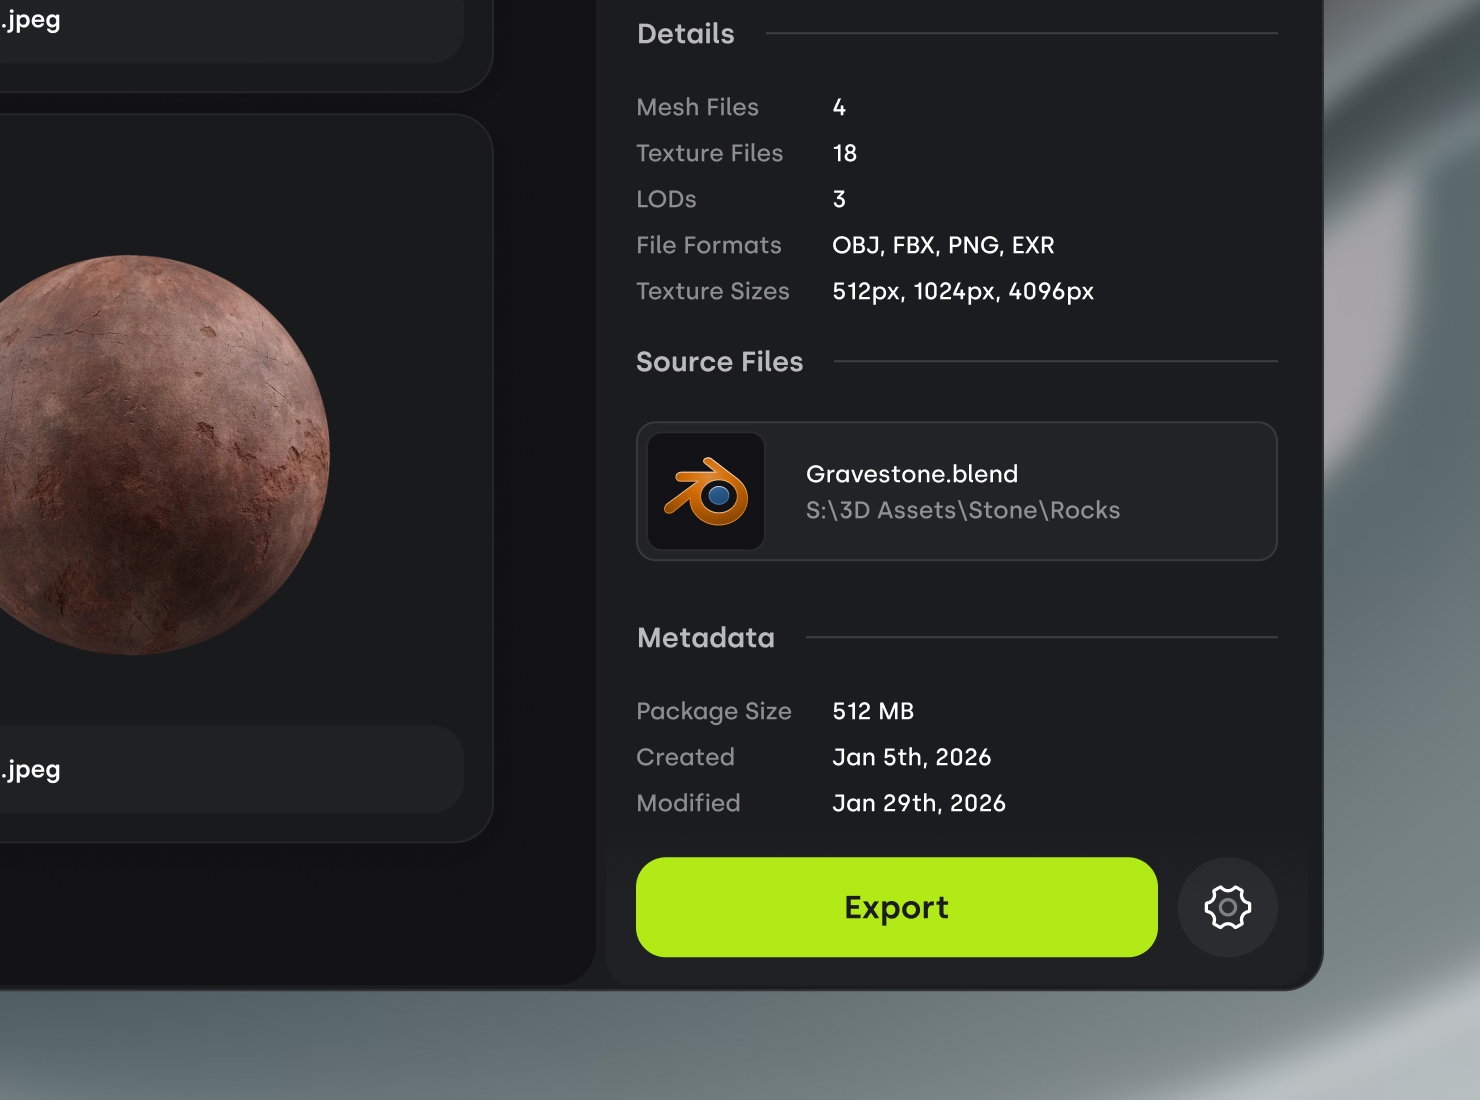
Task: Click the Details section heading
Action: 686,34
